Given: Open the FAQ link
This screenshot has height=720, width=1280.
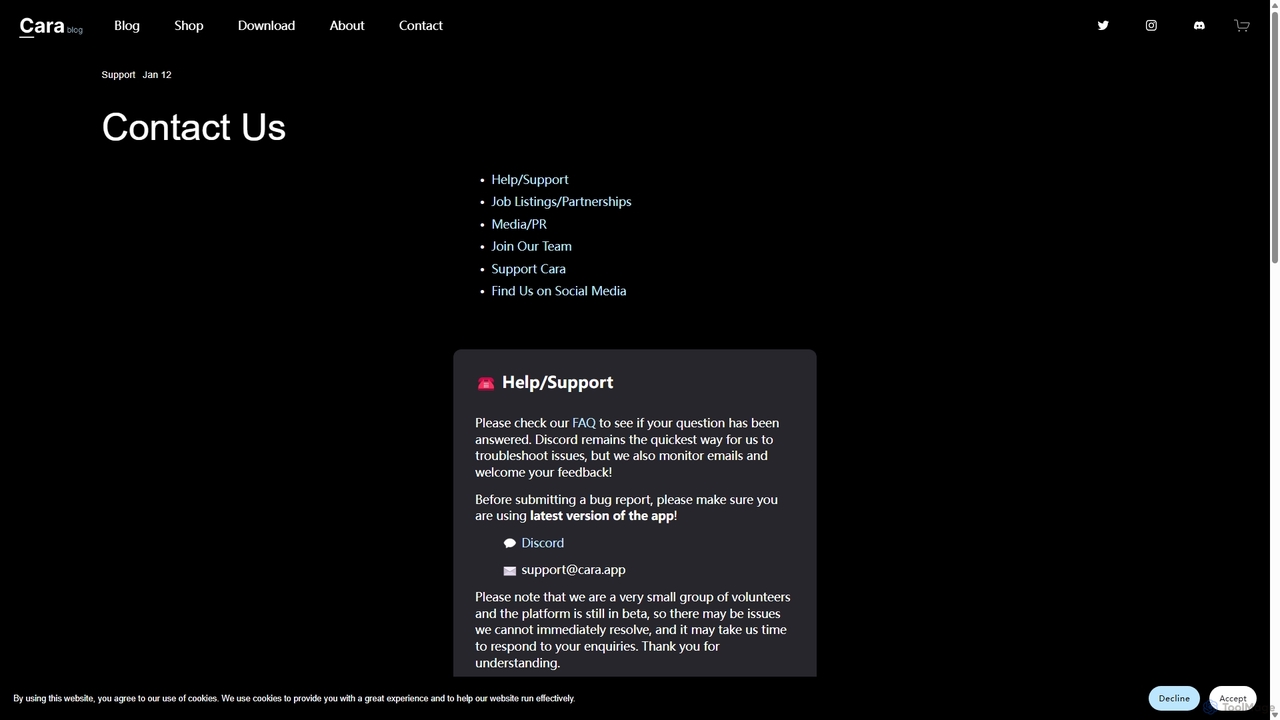Looking at the screenshot, I should pos(584,423).
